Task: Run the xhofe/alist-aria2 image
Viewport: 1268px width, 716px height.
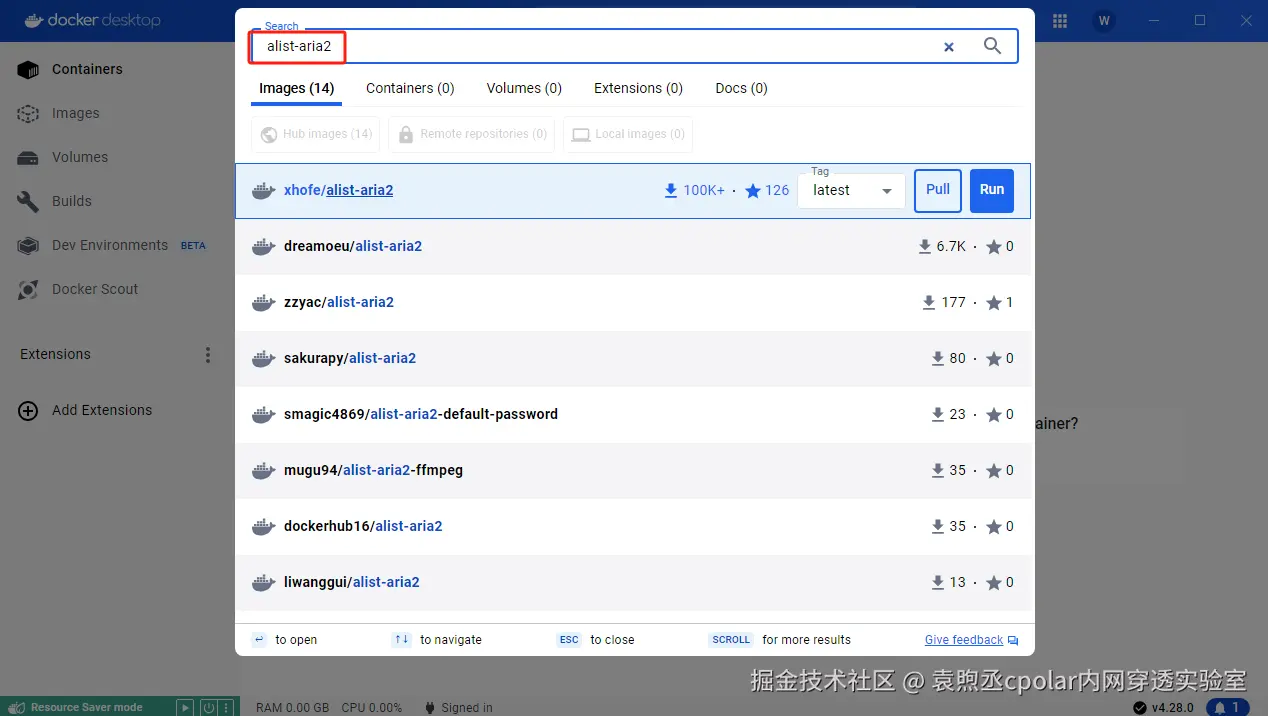Action: (992, 190)
